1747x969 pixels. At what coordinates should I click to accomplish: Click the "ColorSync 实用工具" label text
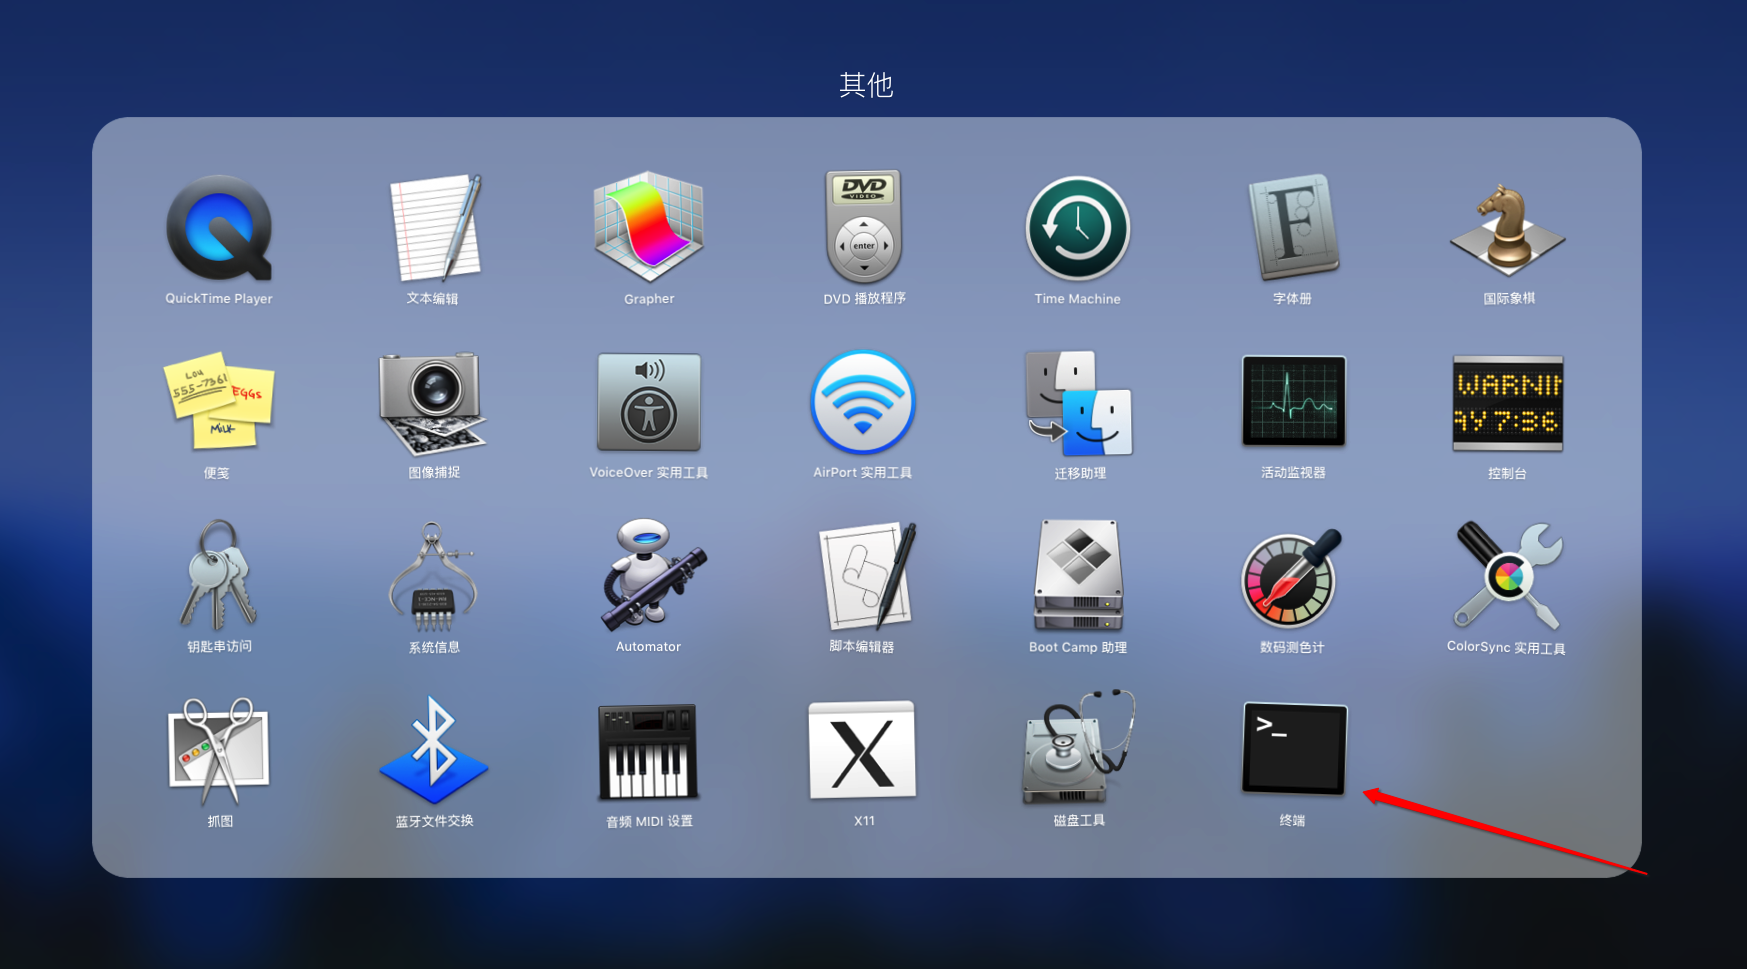[1506, 647]
